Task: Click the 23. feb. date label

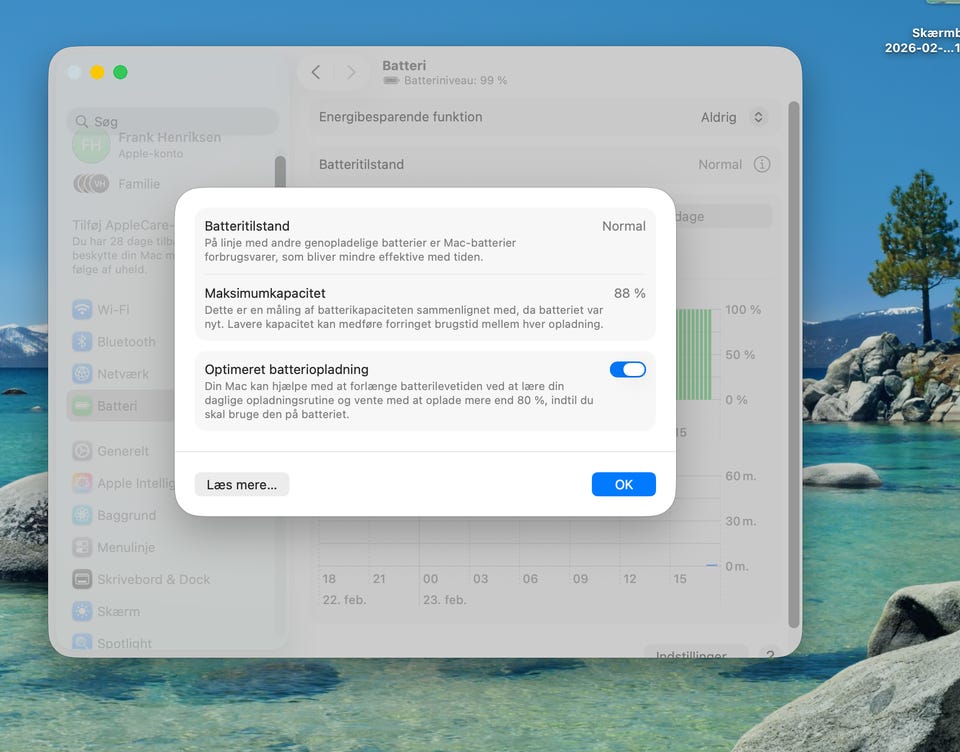Action: click(x=444, y=600)
